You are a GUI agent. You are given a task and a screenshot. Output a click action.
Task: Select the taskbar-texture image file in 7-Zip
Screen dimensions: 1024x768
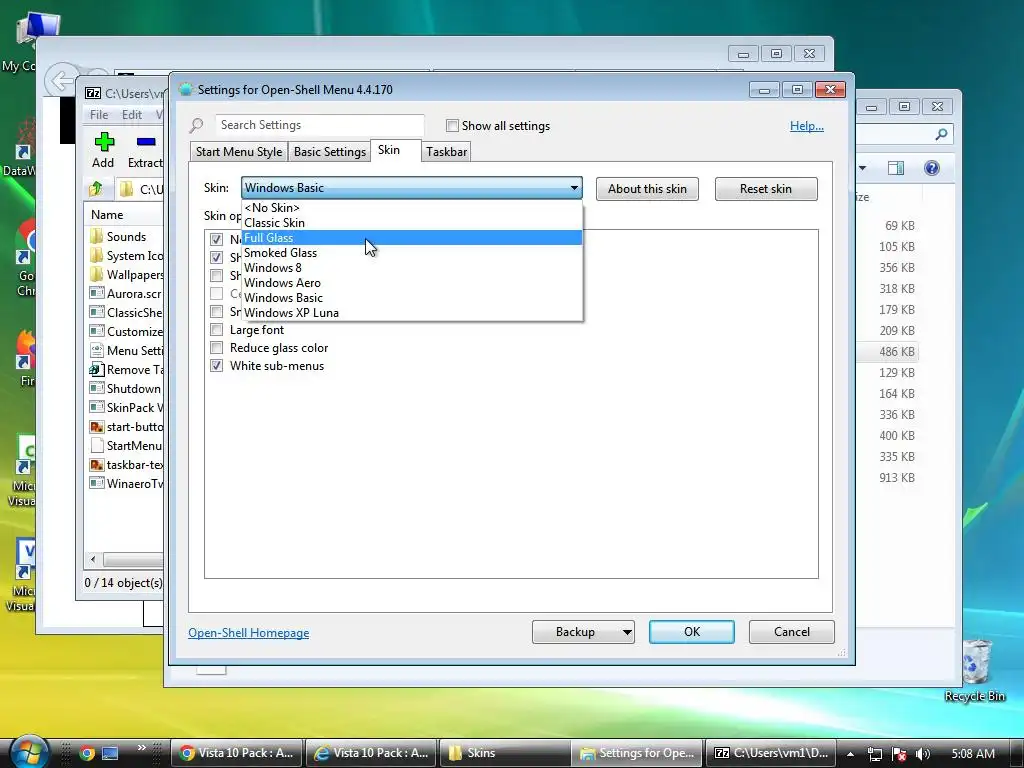127,464
